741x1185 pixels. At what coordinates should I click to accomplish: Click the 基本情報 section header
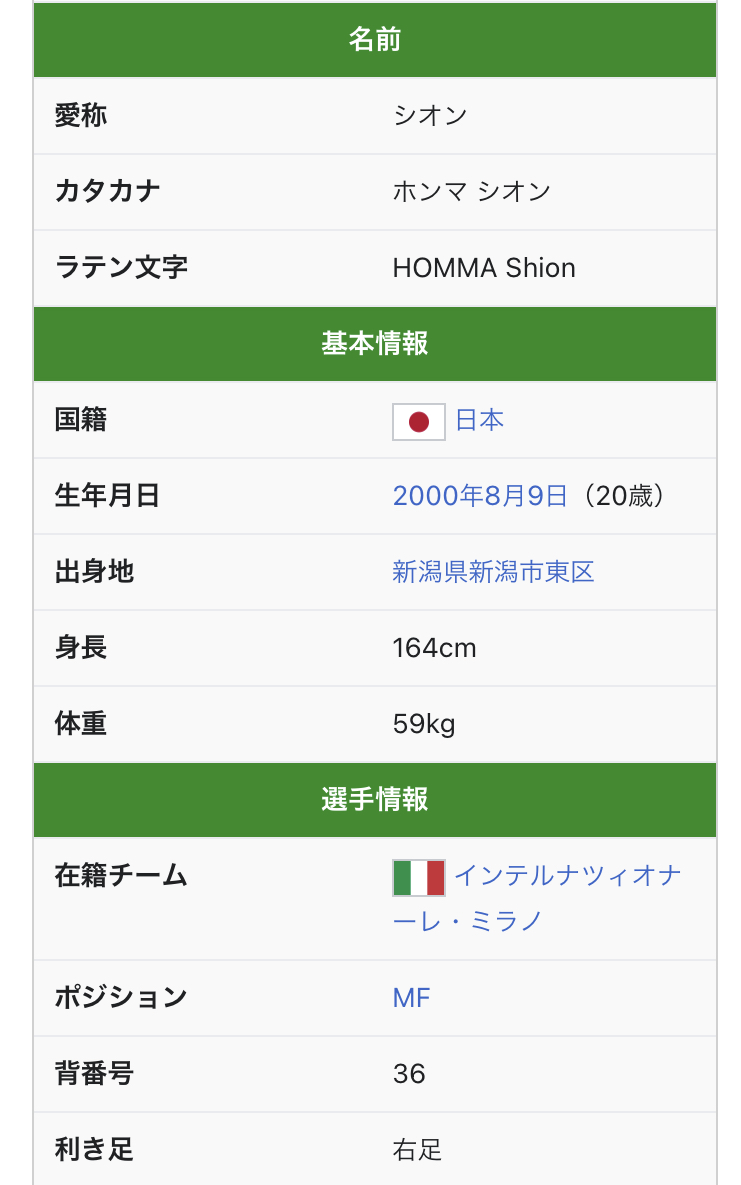[x=375, y=344]
